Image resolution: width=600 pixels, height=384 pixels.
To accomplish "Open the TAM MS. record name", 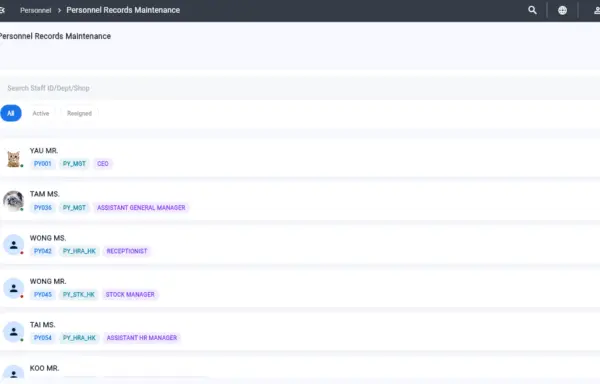I will (44, 194).
